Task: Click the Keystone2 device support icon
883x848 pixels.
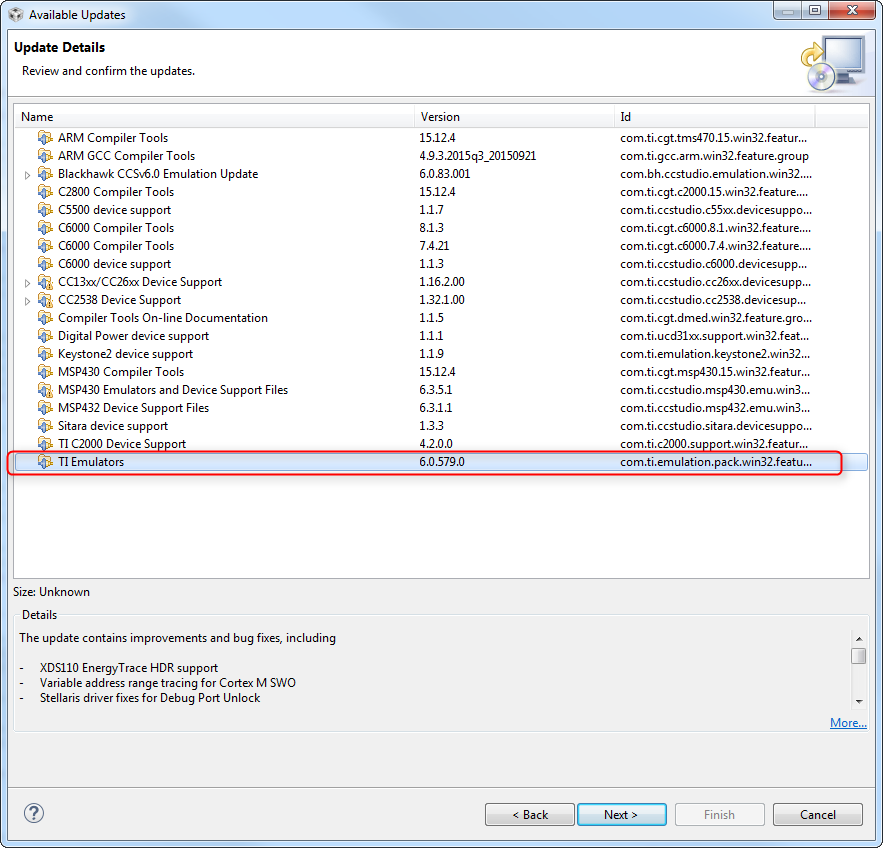Action: 45,354
